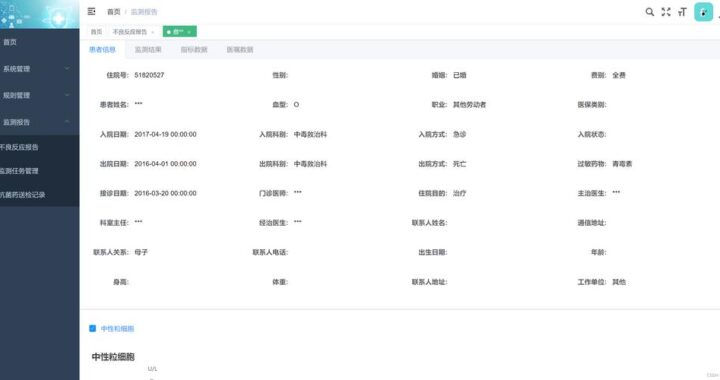
Task: Click the 联系人电话 field label
Action: point(270,252)
